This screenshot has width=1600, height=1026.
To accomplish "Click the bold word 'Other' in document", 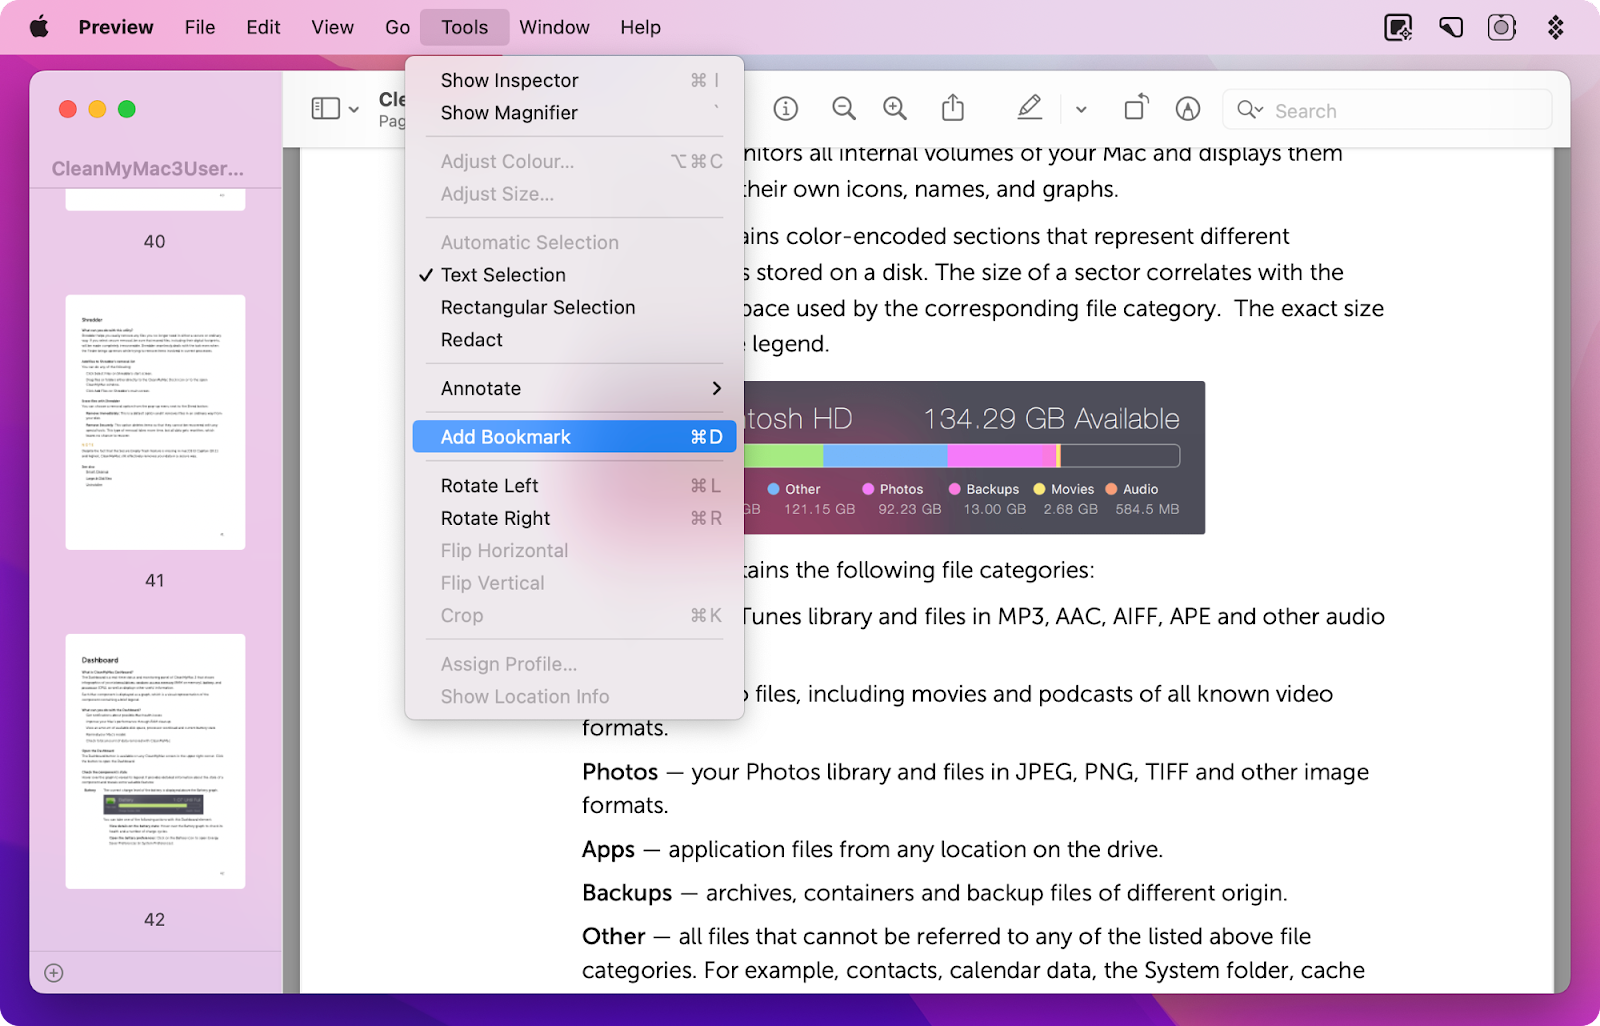I will (614, 936).
